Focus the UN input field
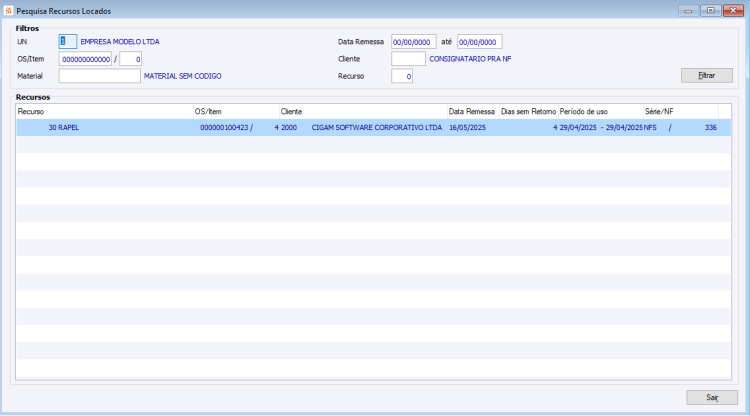Viewport: 750px width, 416px height. coord(67,42)
